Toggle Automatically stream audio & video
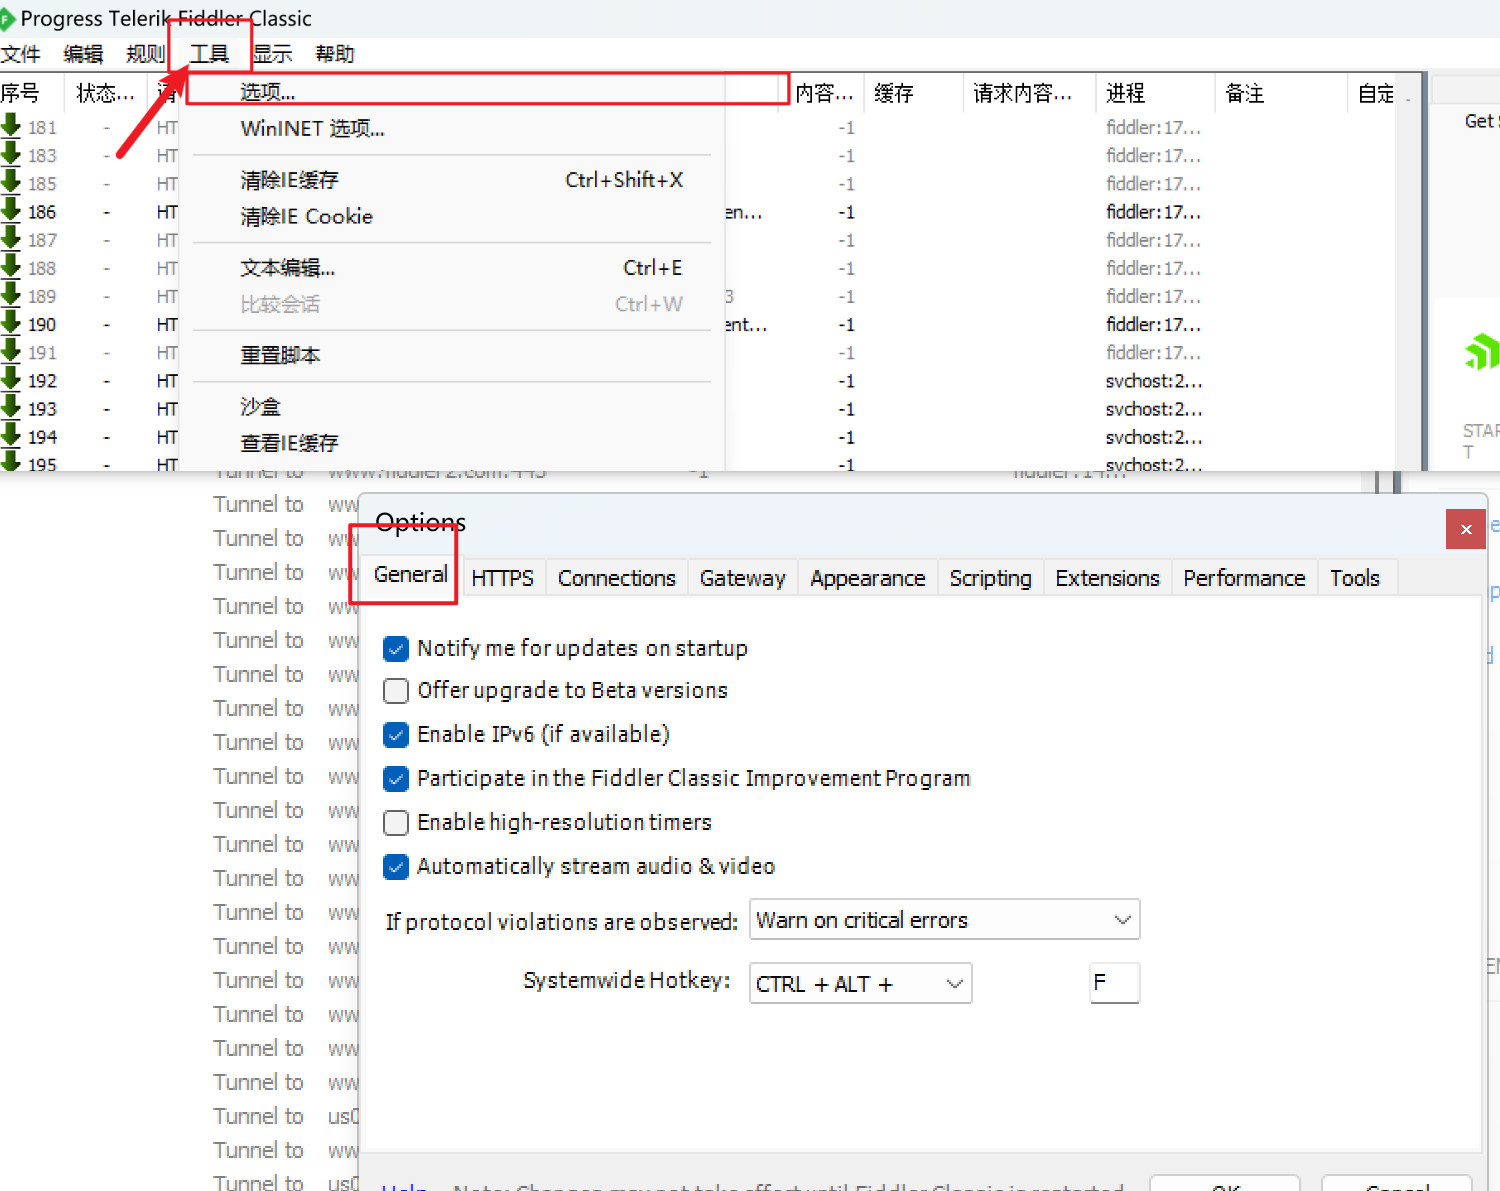The width and height of the screenshot is (1500, 1191). click(396, 867)
